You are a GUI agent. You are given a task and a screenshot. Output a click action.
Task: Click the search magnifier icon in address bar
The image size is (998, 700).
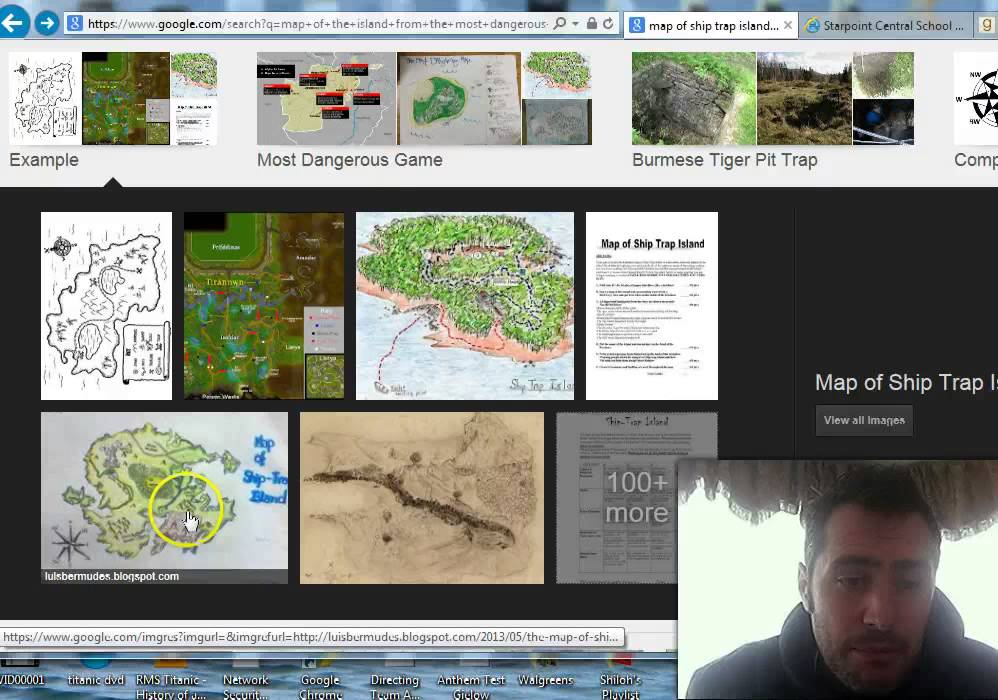pos(559,24)
